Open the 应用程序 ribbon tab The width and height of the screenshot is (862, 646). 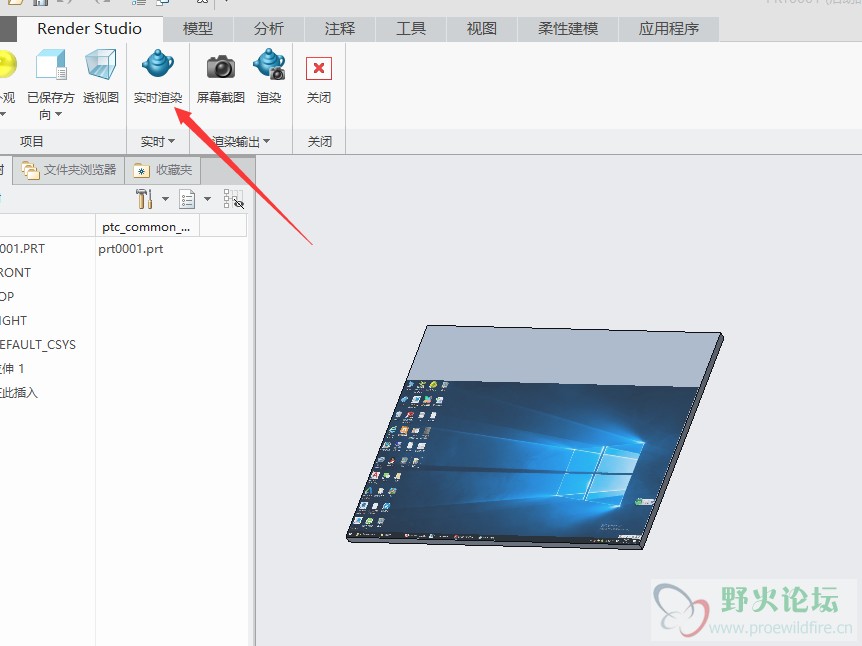tap(668, 29)
